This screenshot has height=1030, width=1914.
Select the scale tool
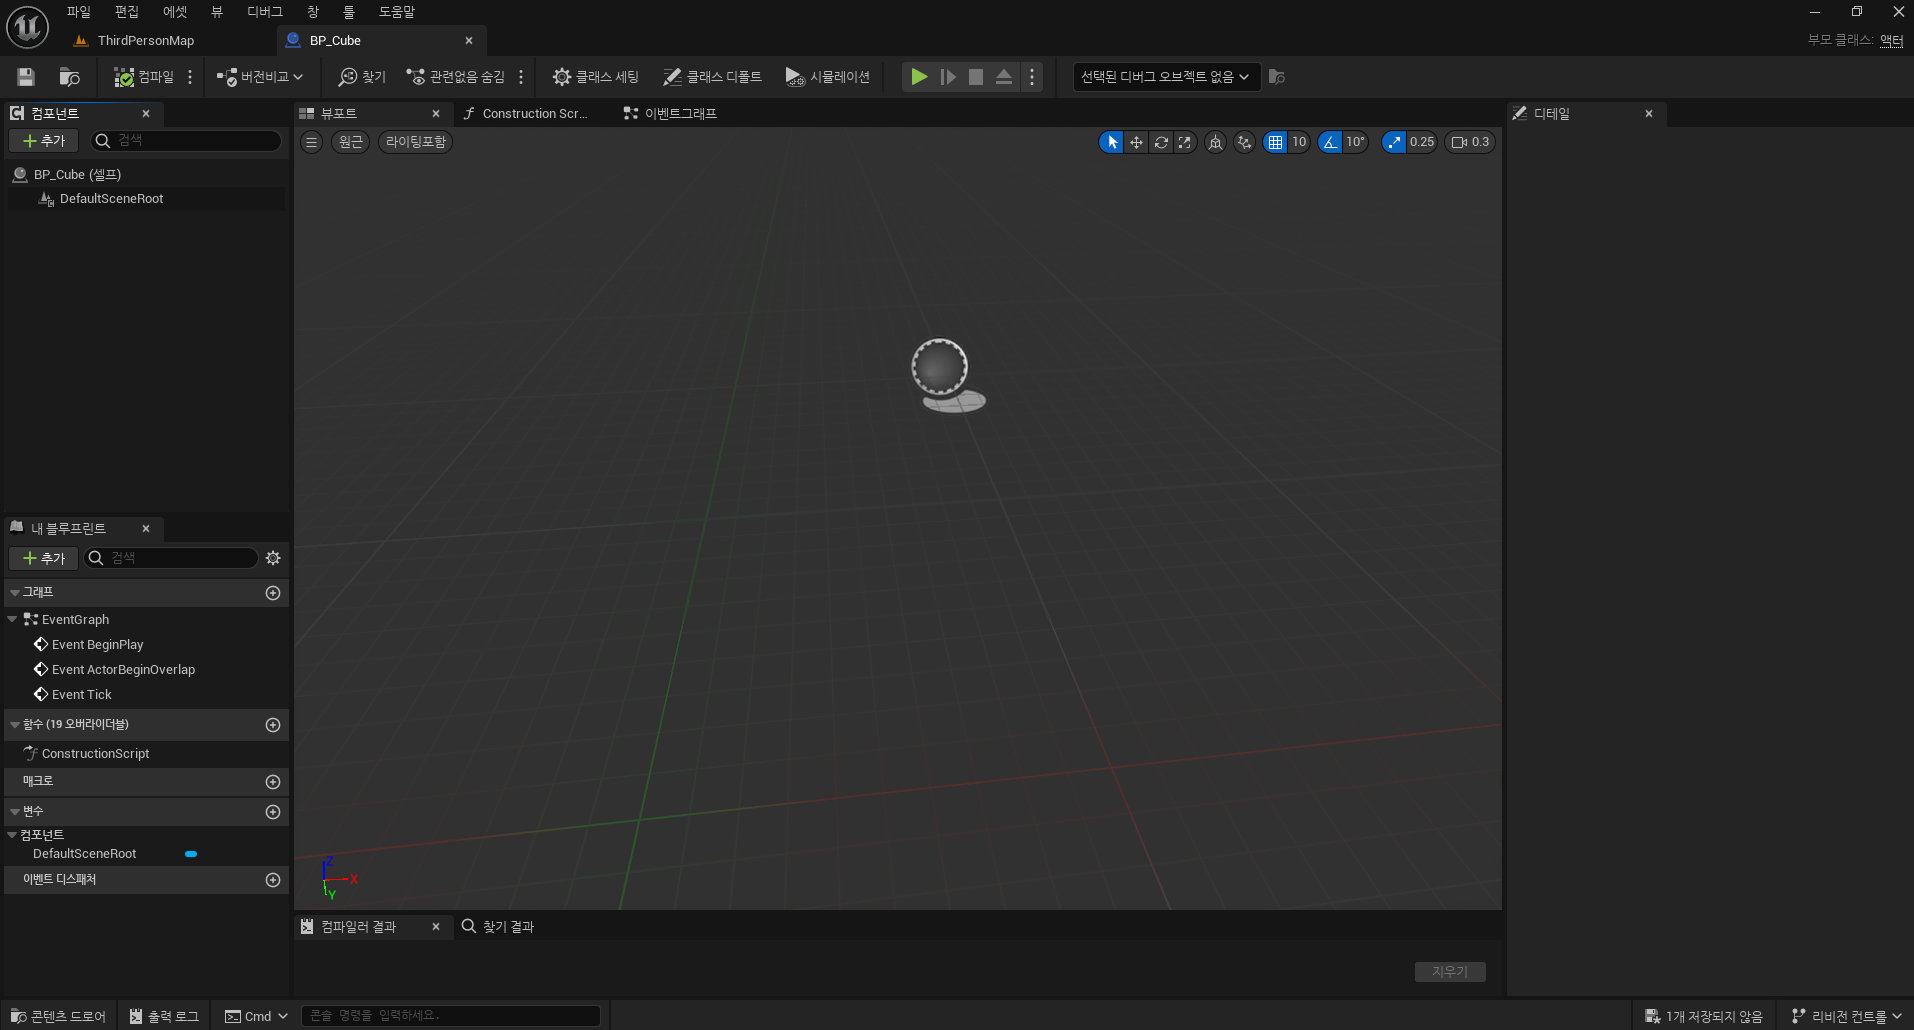click(1185, 142)
